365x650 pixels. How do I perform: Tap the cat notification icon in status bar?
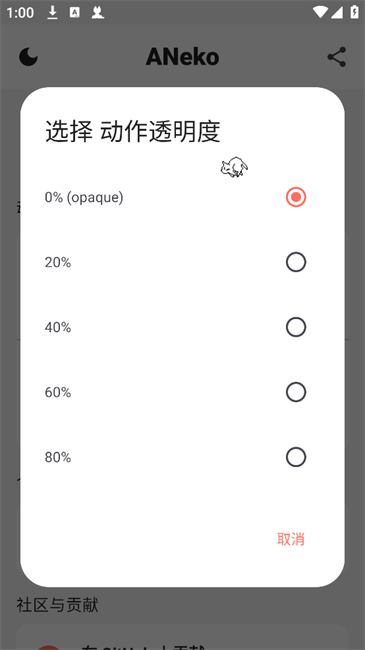pos(97,13)
